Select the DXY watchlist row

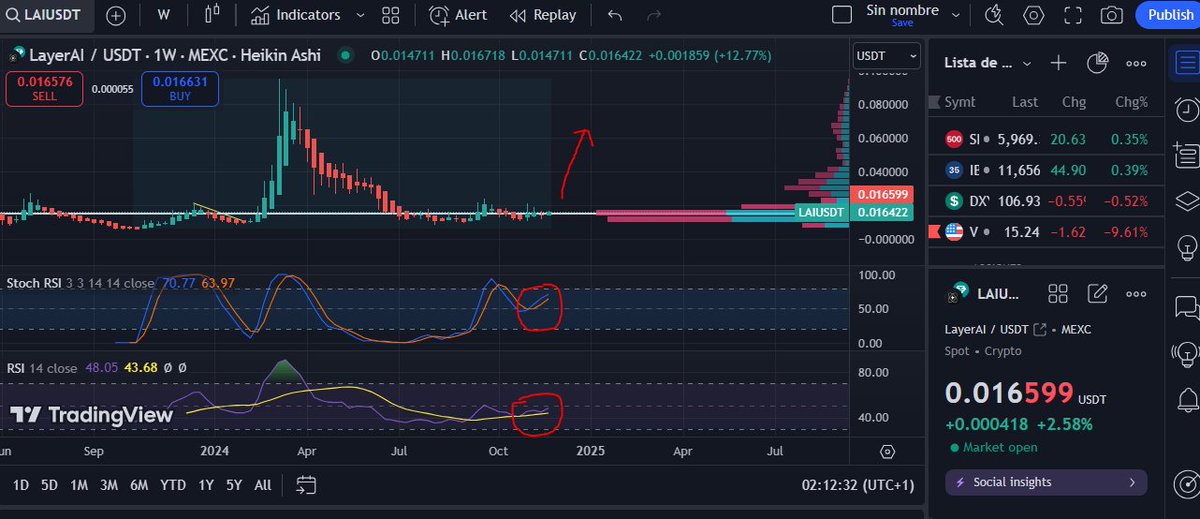coord(1045,201)
